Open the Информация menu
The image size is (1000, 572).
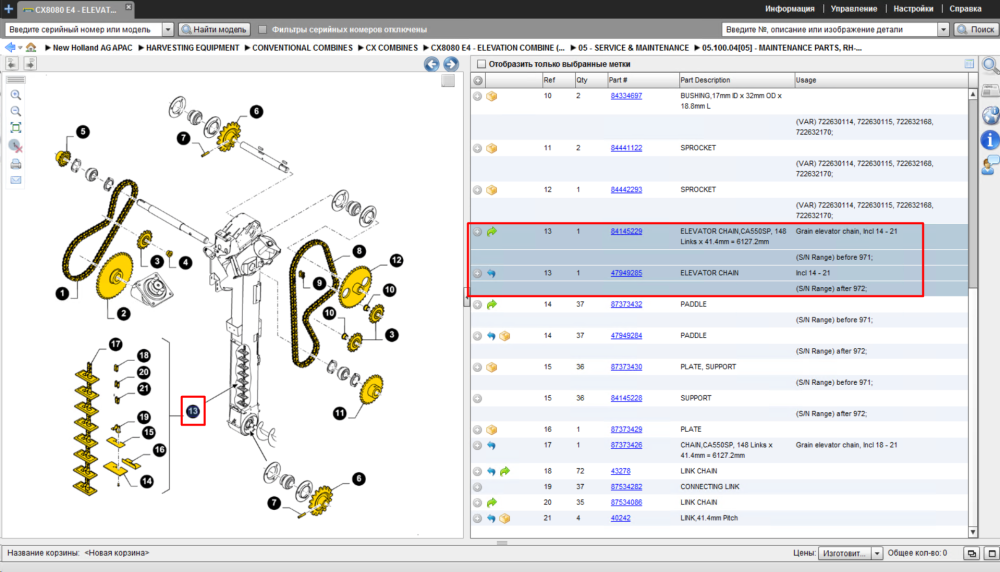coord(790,9)
